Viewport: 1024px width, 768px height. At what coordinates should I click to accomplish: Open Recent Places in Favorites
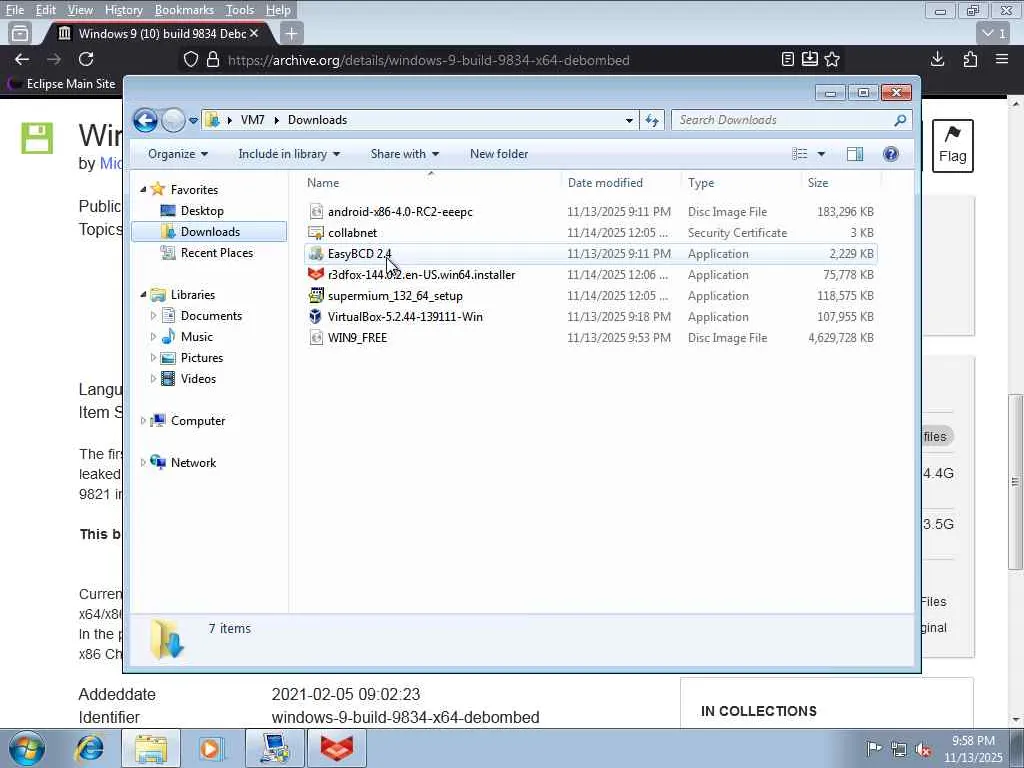point(216,253)
